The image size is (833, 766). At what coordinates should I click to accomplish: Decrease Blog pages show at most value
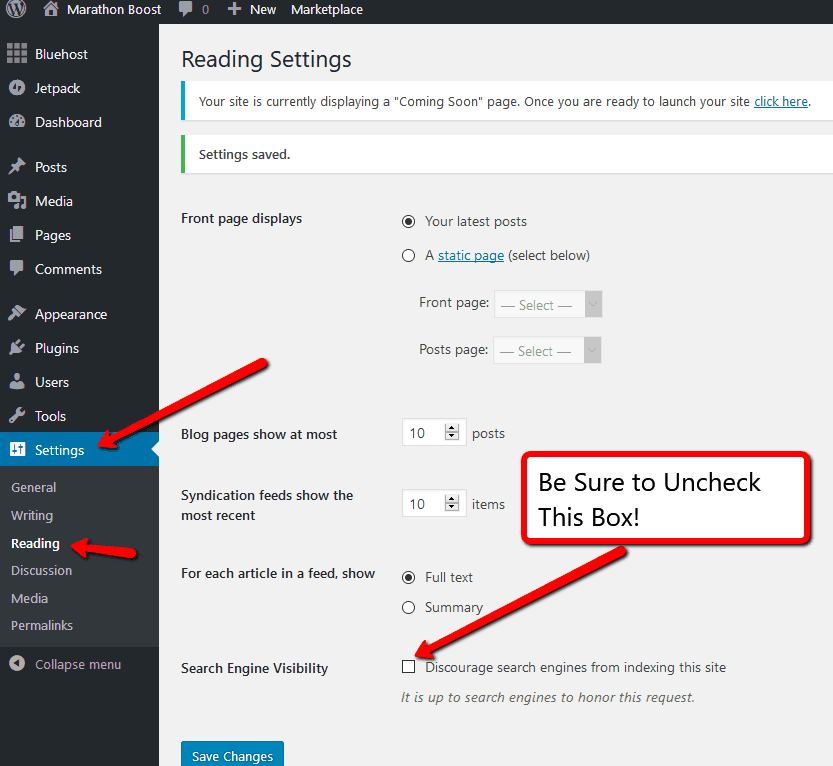point(452,436)
